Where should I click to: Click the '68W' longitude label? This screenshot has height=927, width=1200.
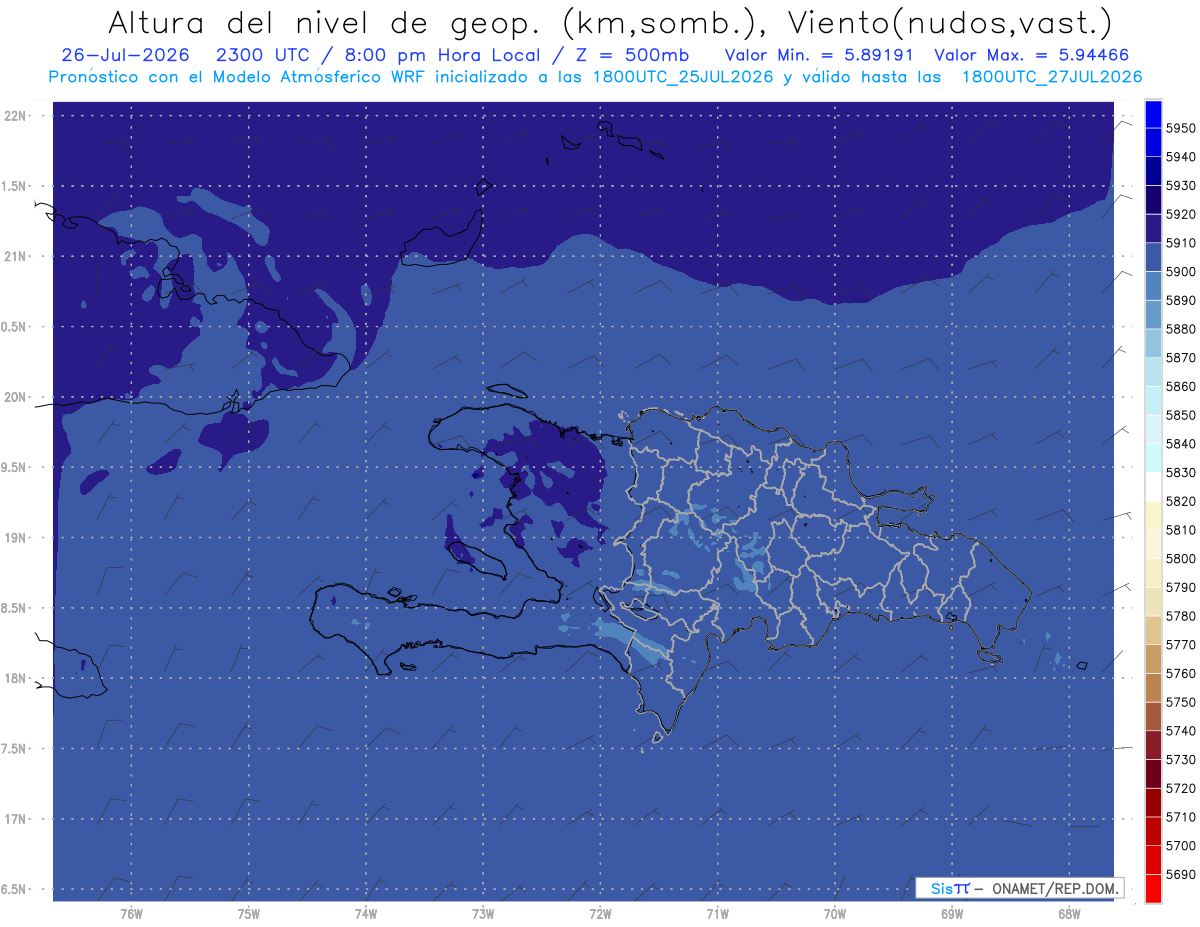click(x=1069, y=914)
